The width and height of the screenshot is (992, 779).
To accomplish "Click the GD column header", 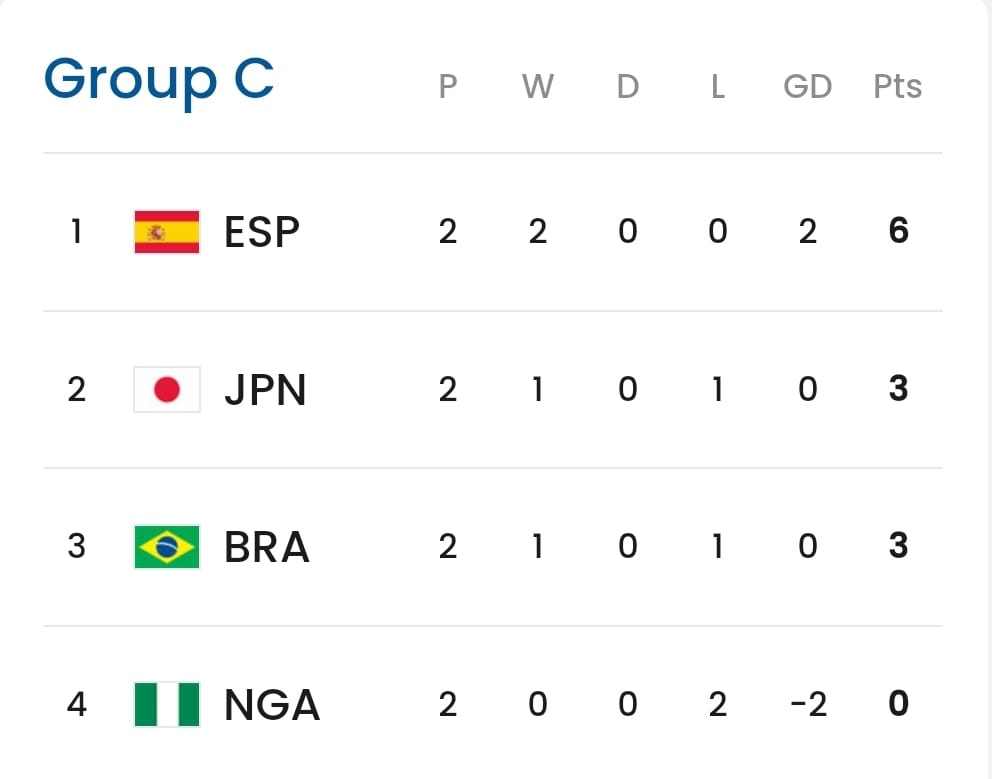I will pos(807,87).
